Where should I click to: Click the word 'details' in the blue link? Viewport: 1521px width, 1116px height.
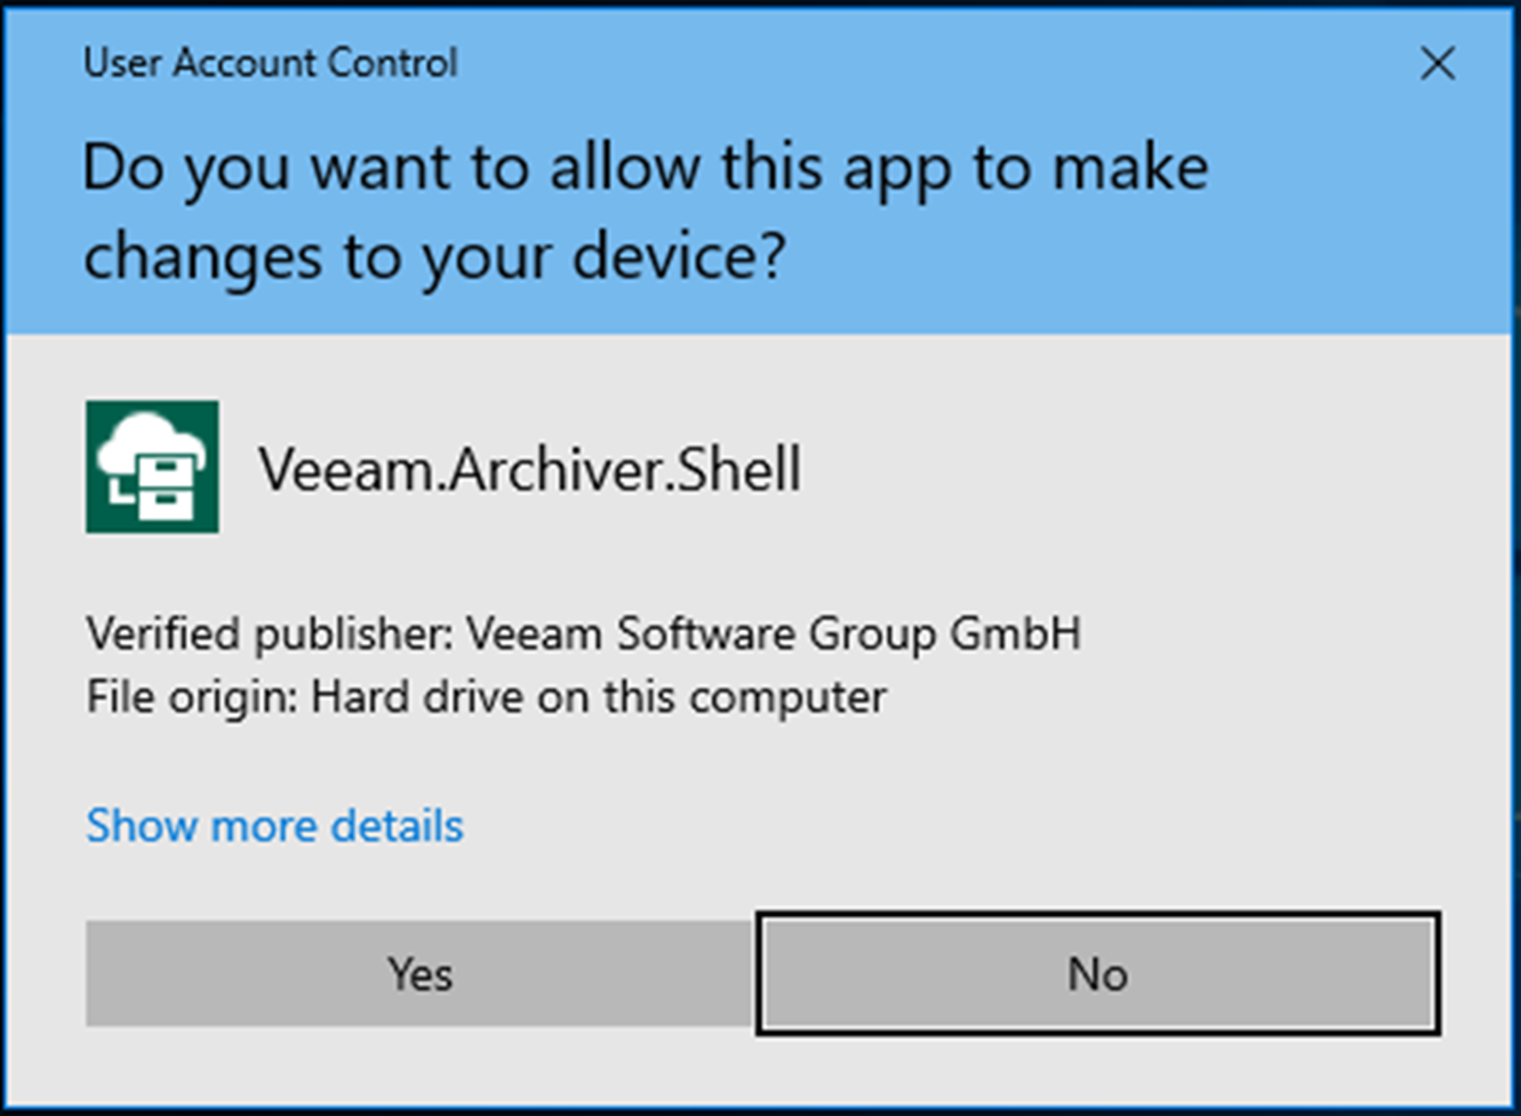pyautogui.click(x=397, y=826)
